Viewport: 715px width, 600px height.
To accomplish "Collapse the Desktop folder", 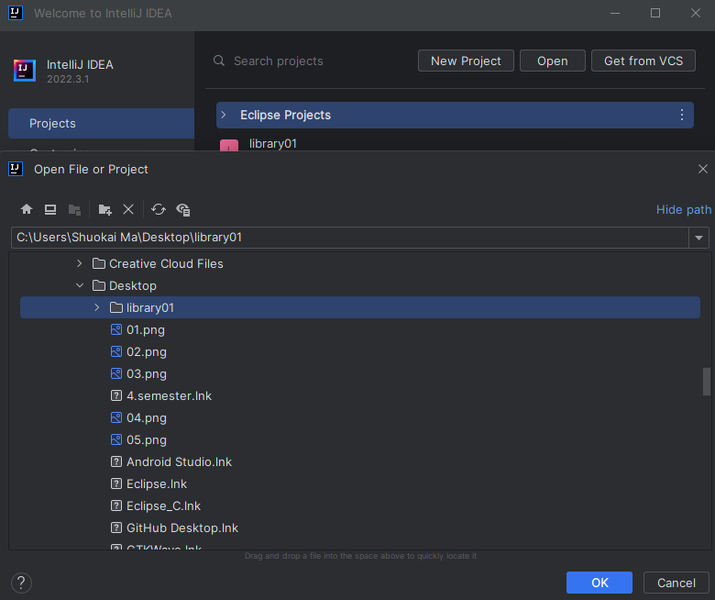I will point(79,285).
